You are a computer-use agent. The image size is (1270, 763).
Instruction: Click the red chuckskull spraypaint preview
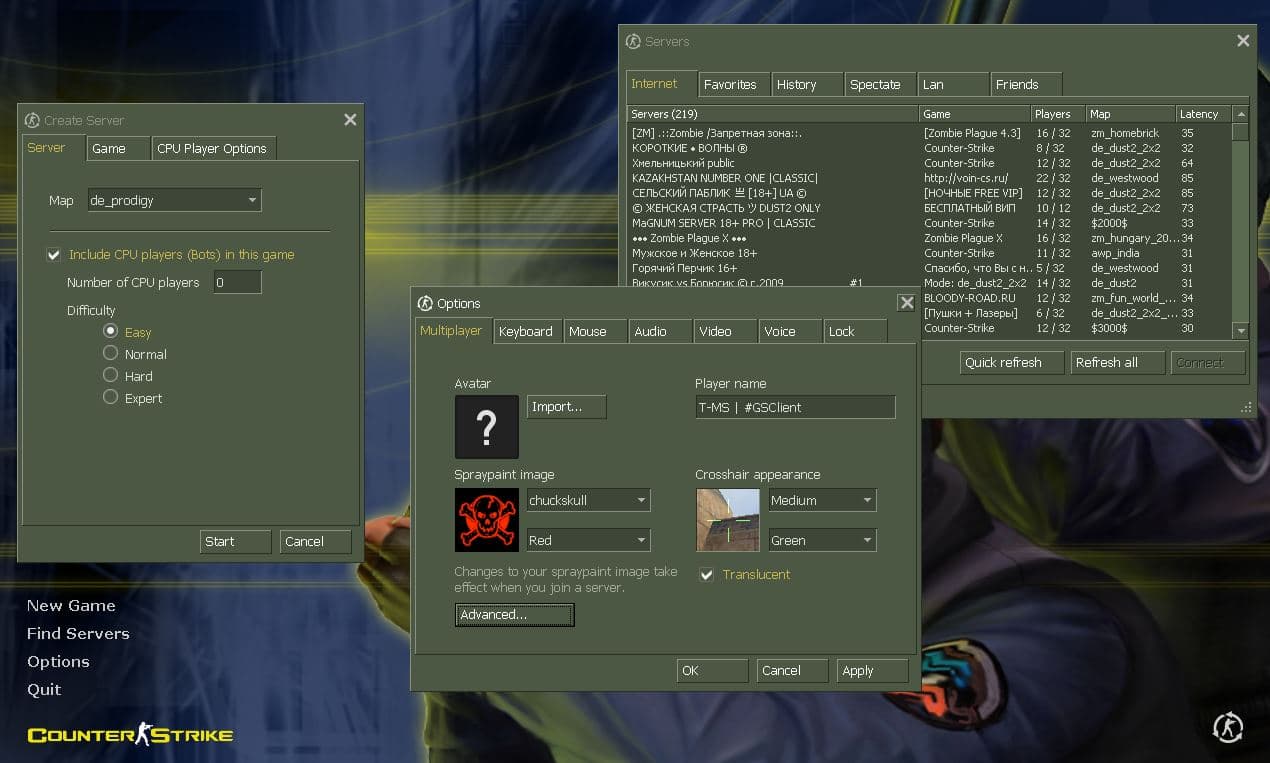pos(487,520)
